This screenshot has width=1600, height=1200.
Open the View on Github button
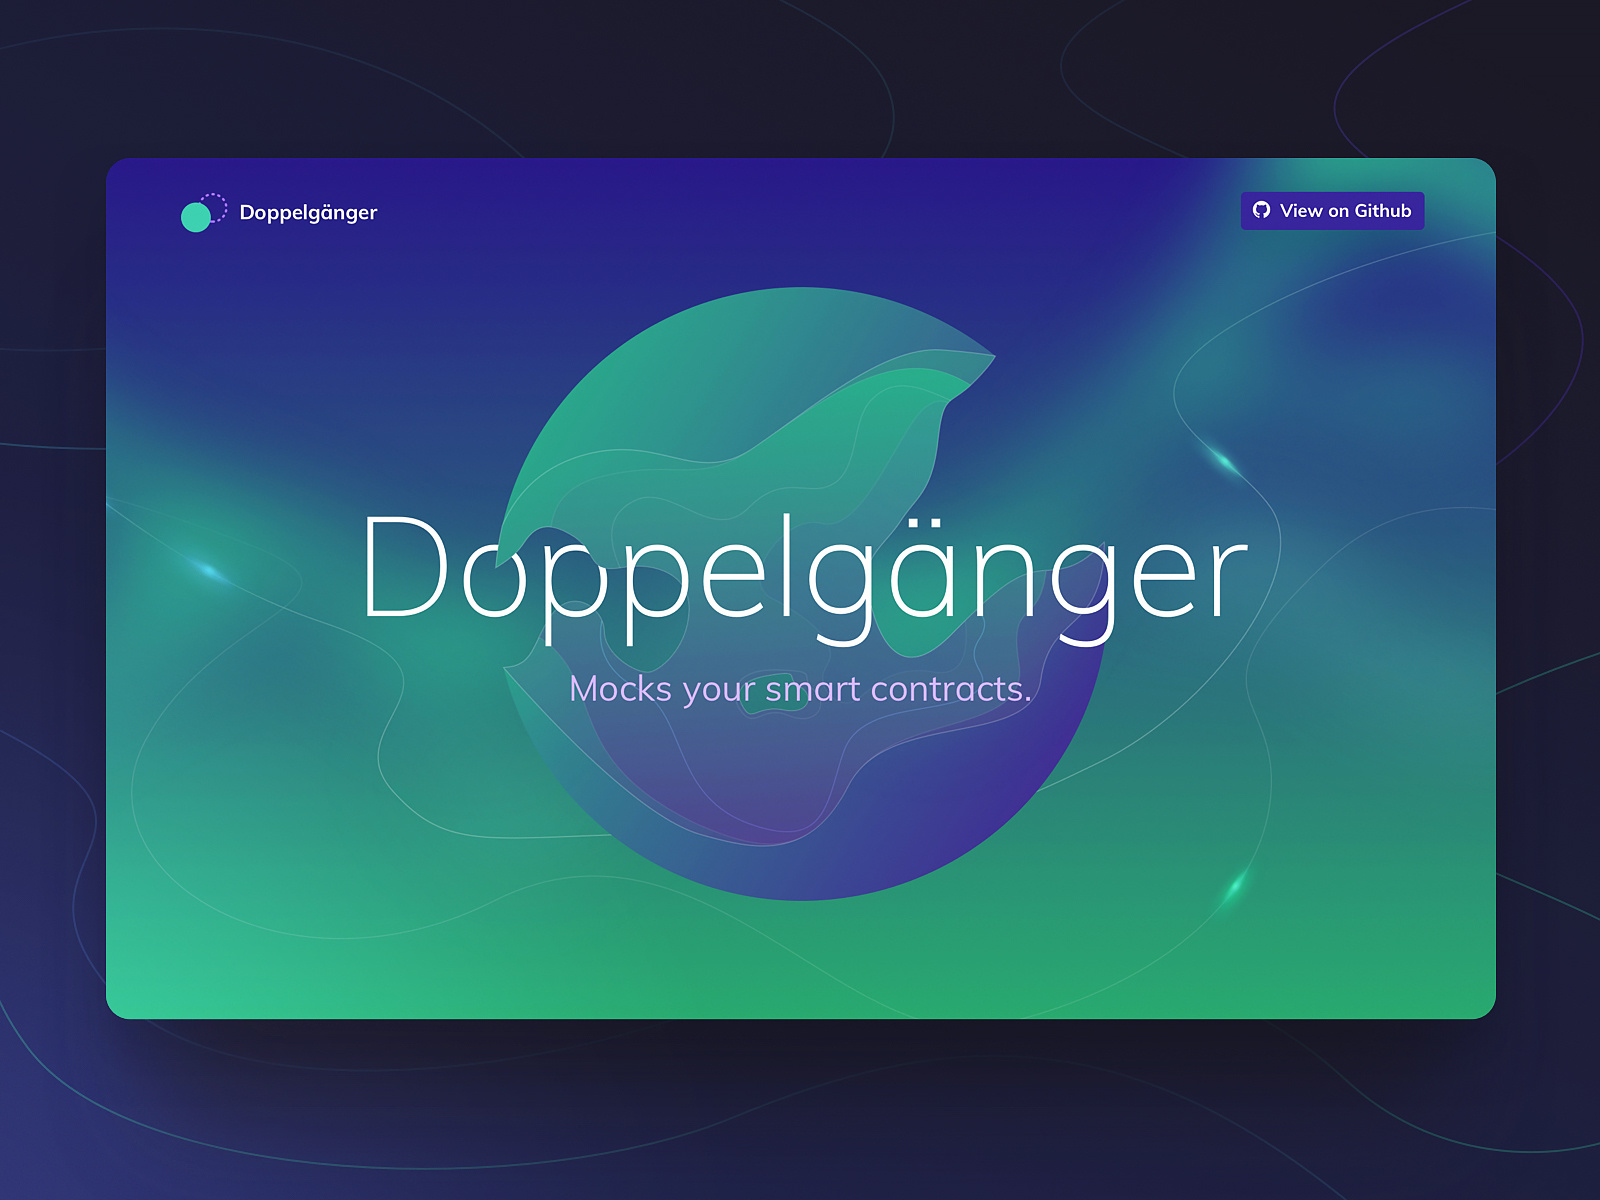click(1333, 210)
